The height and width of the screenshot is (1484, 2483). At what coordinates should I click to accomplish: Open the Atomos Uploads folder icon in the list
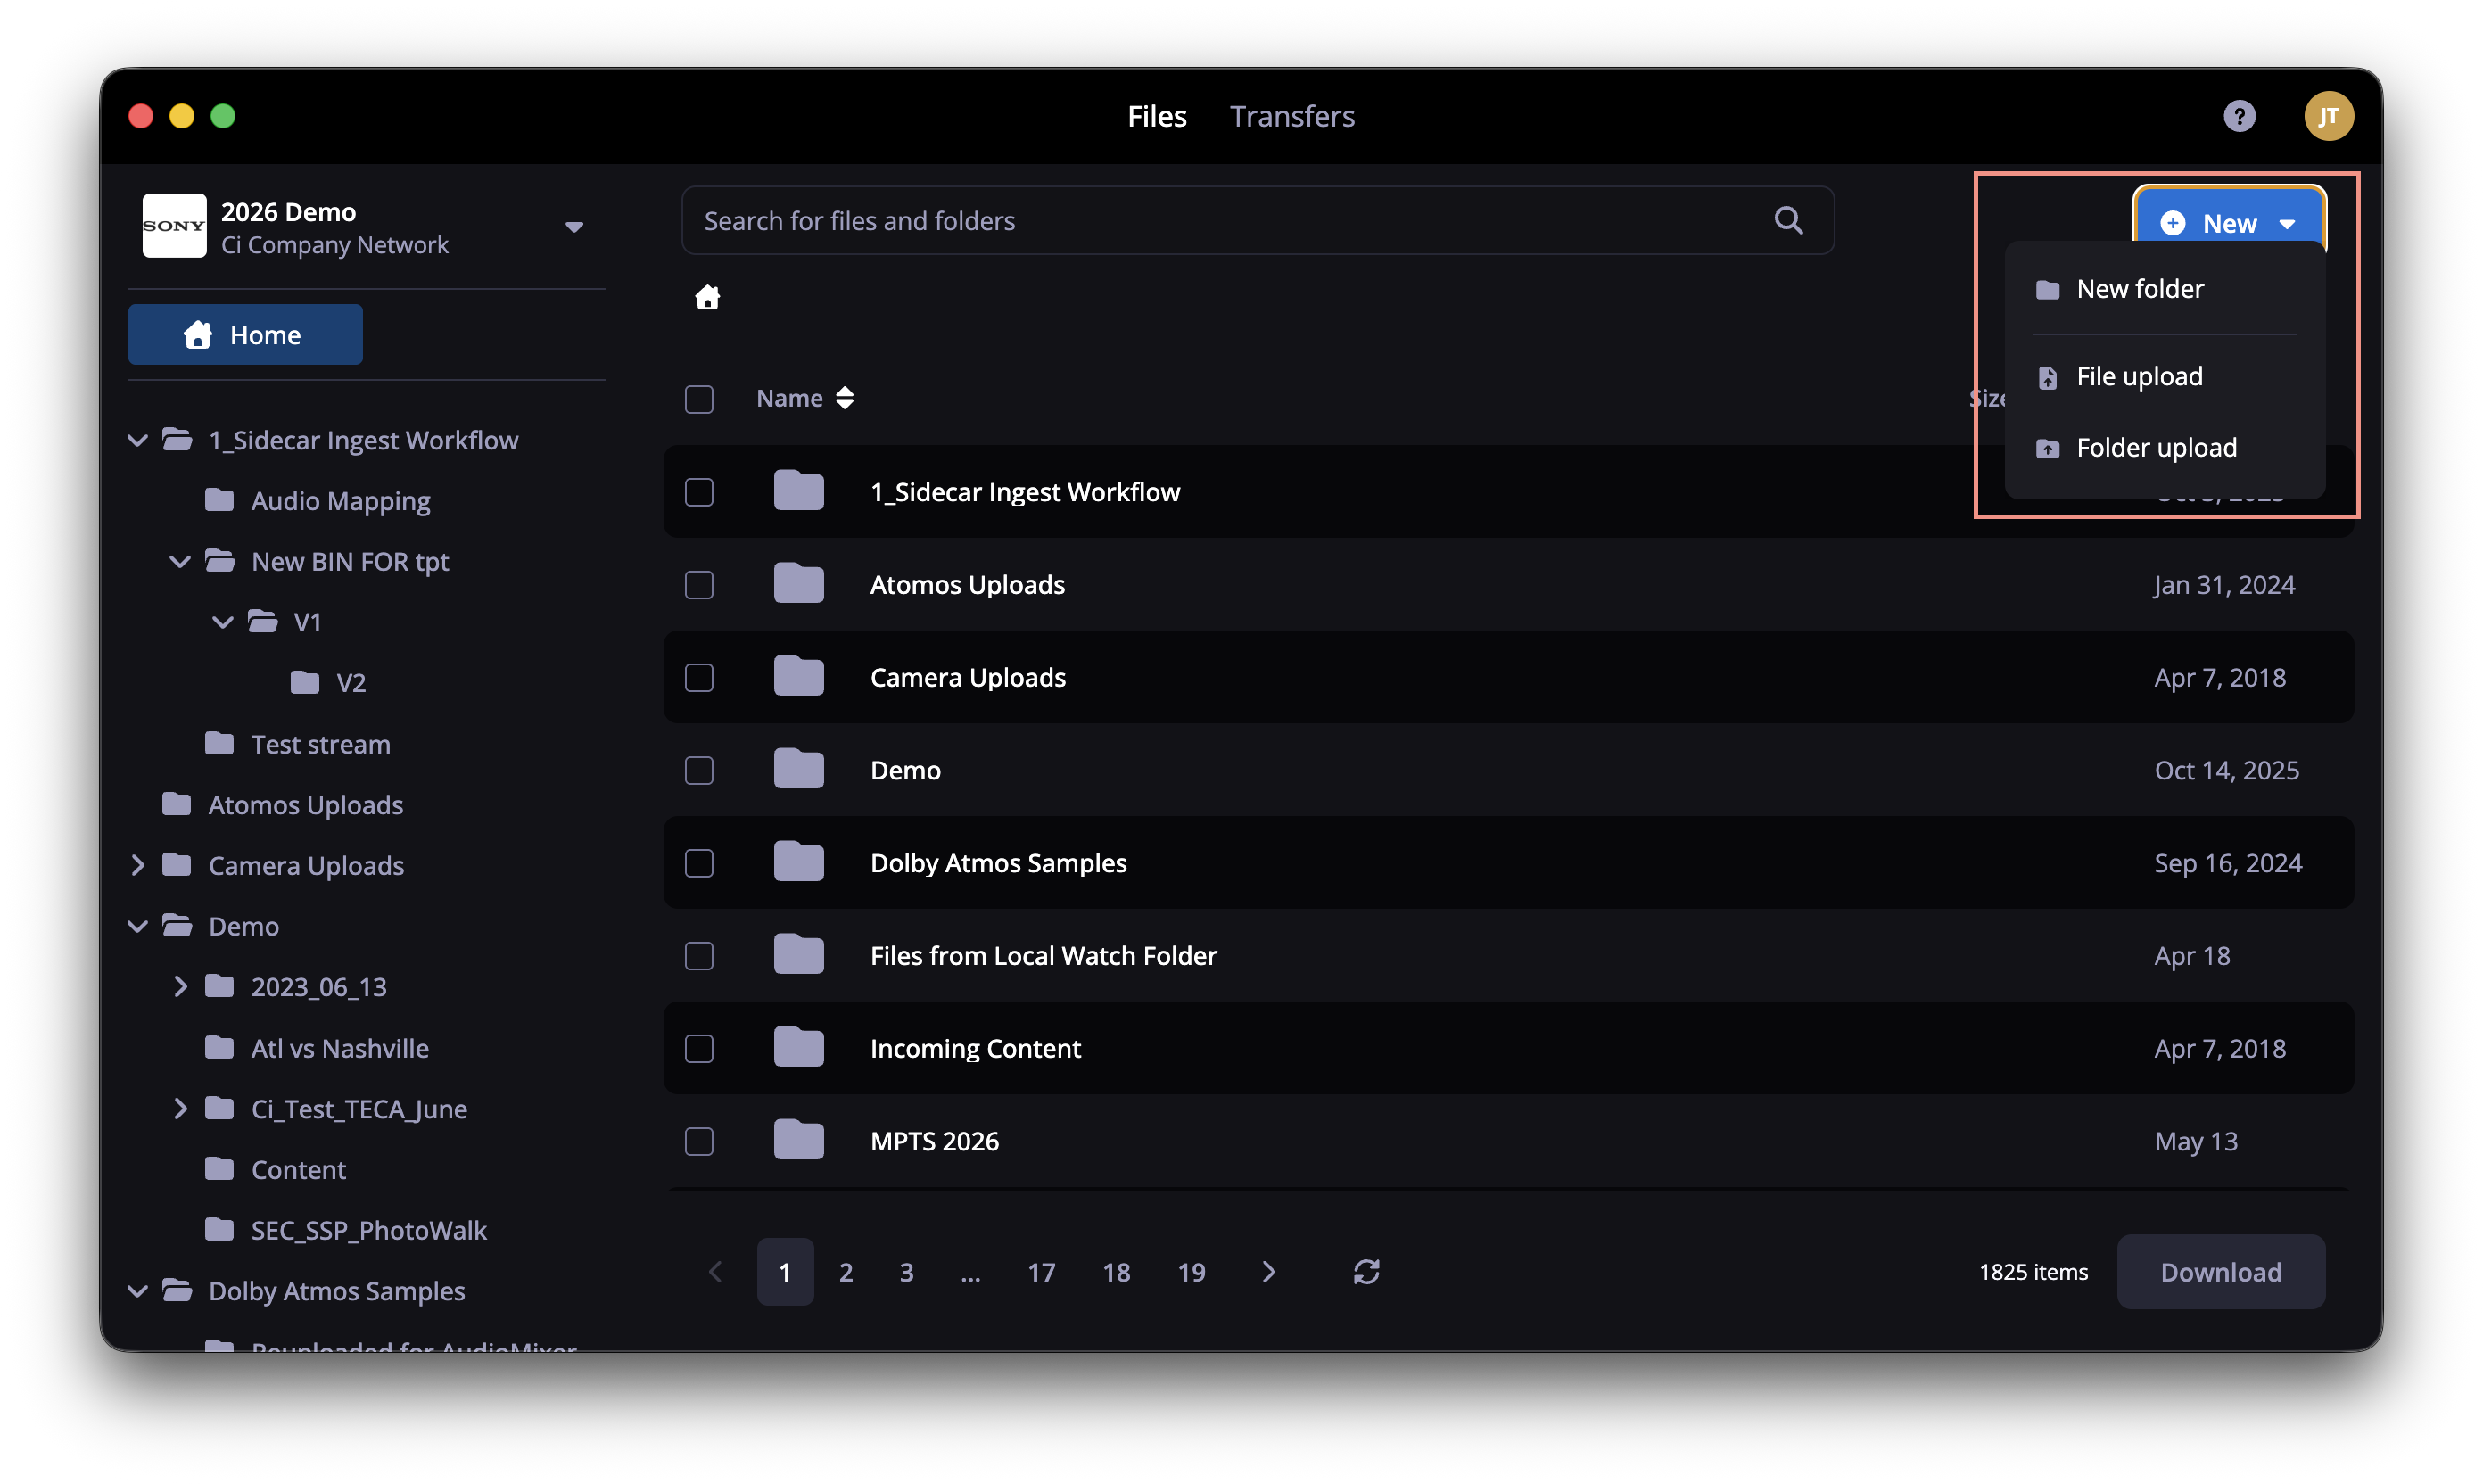798,584
